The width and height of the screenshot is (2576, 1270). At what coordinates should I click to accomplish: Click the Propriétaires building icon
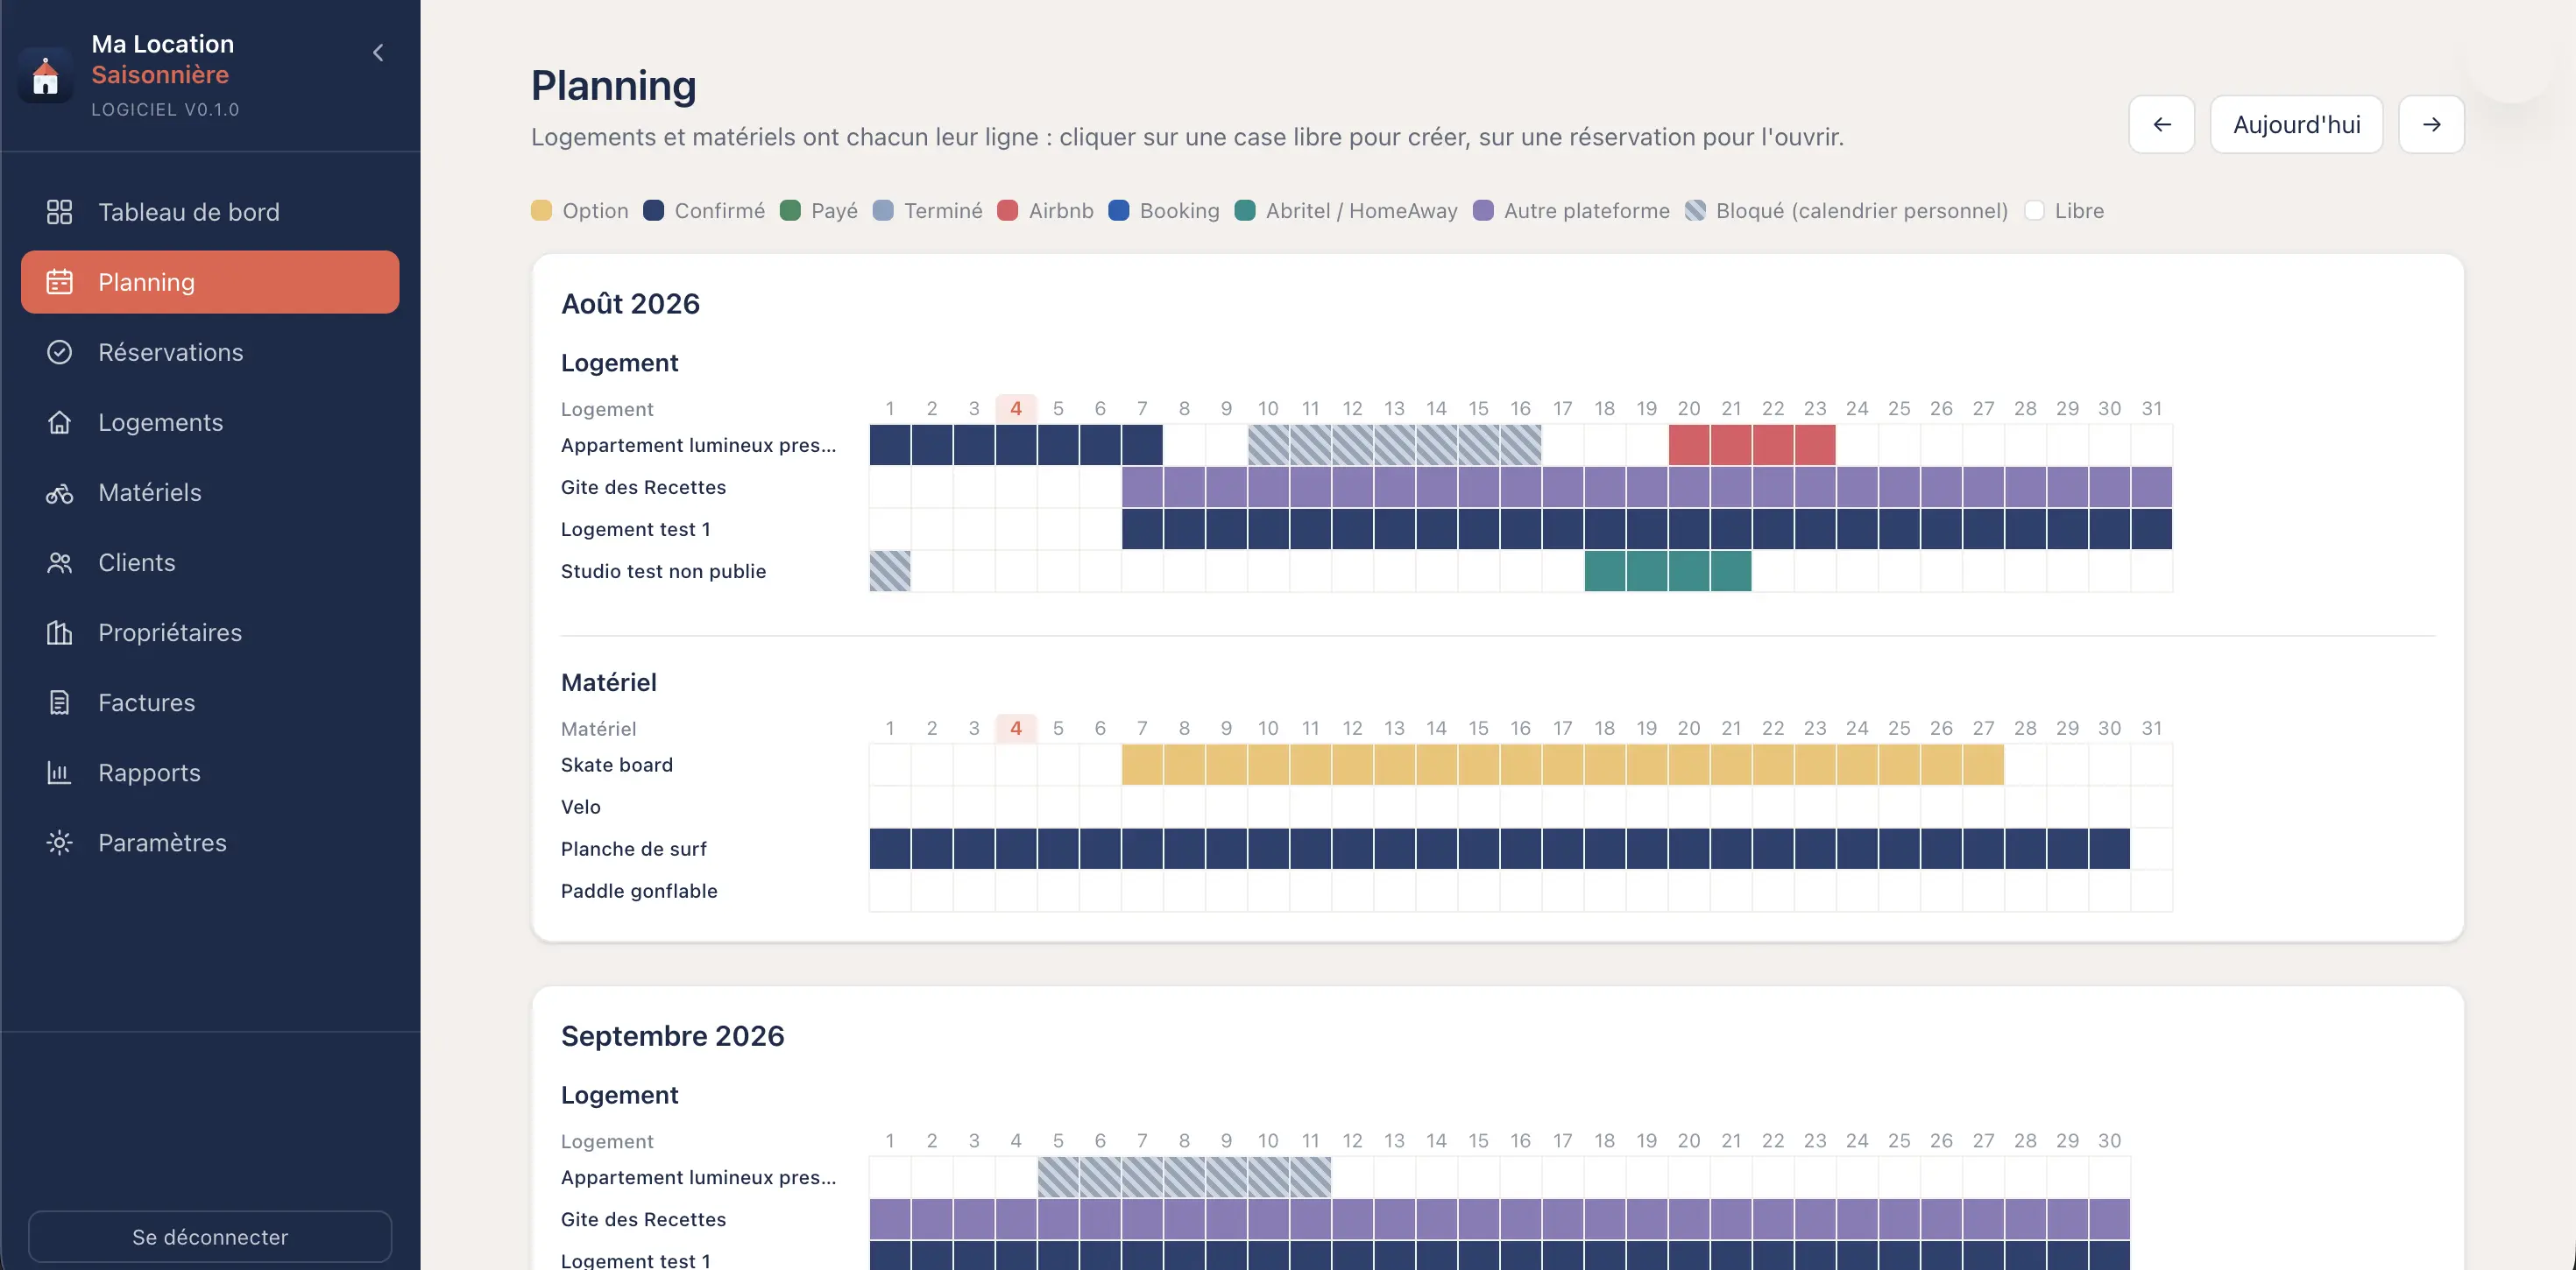[x=59, y=633]
